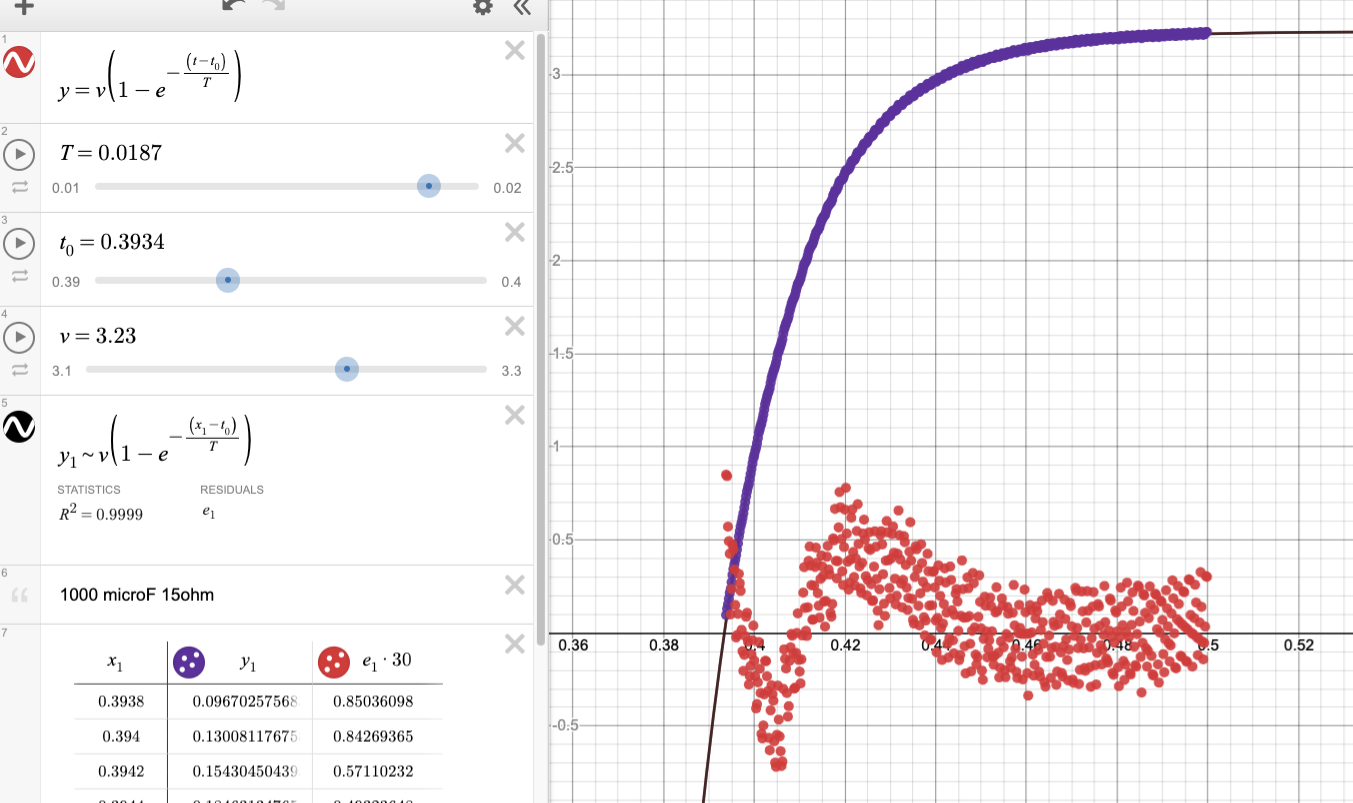Select table cell 0.3938

[x=121, y=701]
